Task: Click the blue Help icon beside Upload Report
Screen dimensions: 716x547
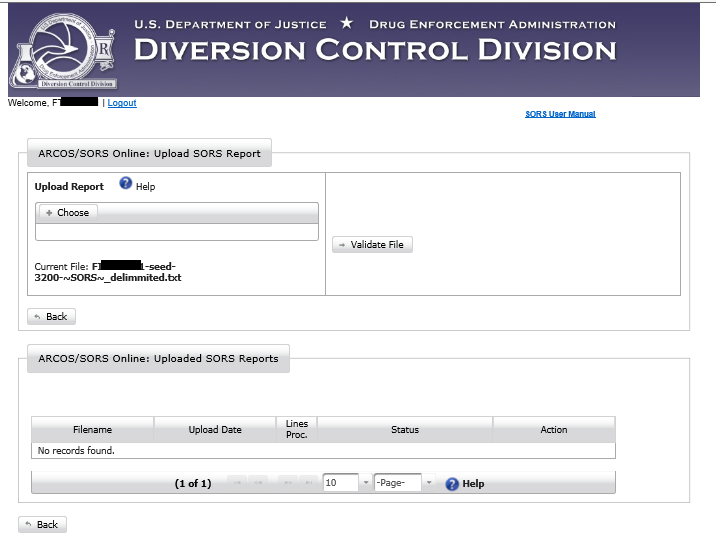Action: 126,183
